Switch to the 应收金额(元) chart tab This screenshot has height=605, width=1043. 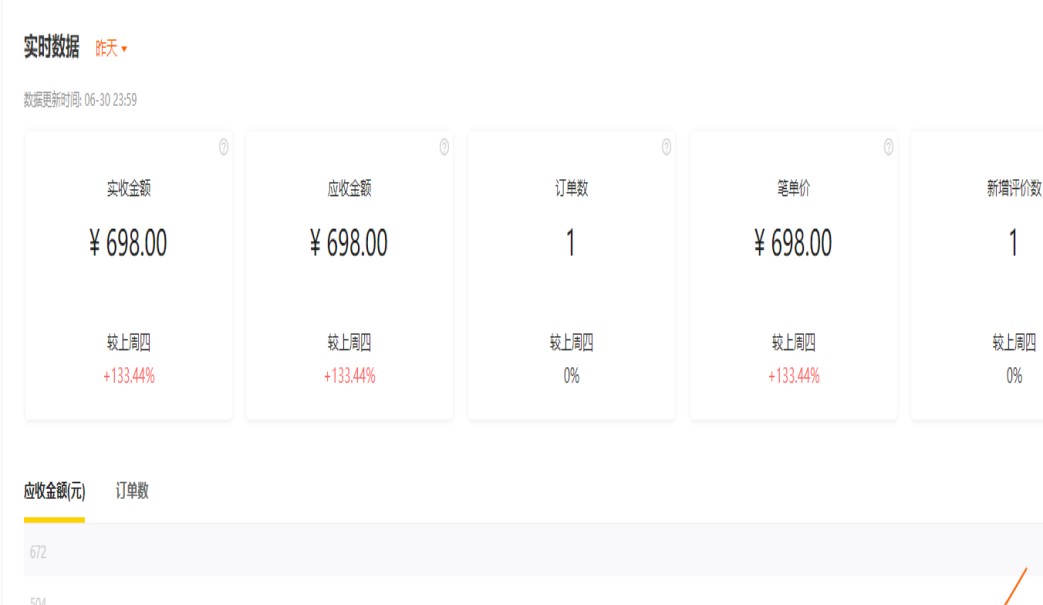(x=54, y=491)
